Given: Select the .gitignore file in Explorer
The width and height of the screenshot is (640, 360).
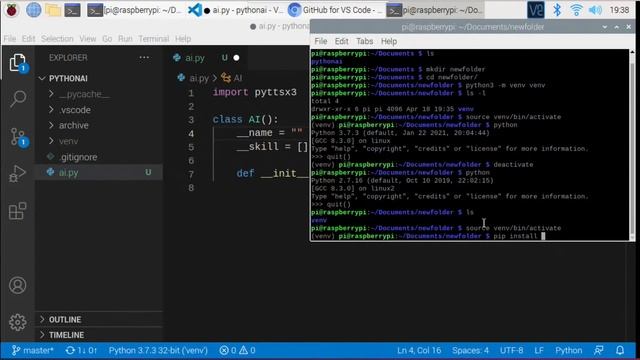Looking at the screenshot, I should coord(98,157).
